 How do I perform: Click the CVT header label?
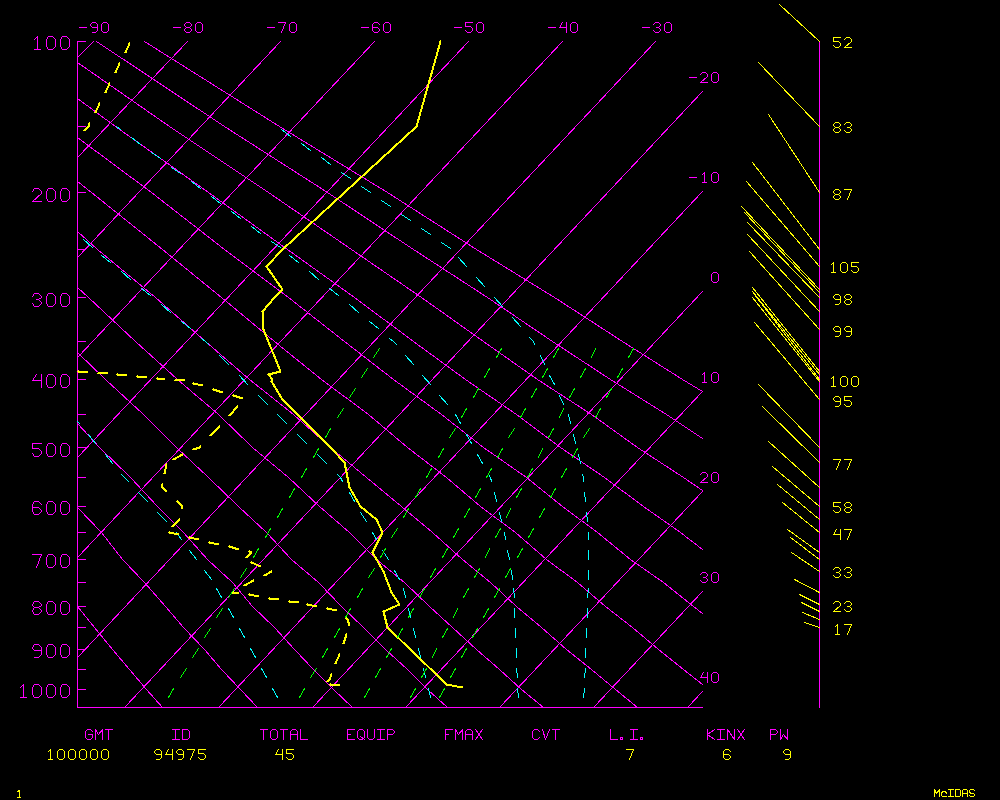[546, 735]
